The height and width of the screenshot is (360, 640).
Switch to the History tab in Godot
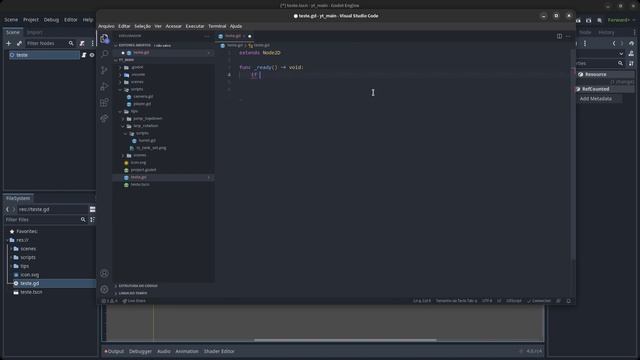(606, 32)
